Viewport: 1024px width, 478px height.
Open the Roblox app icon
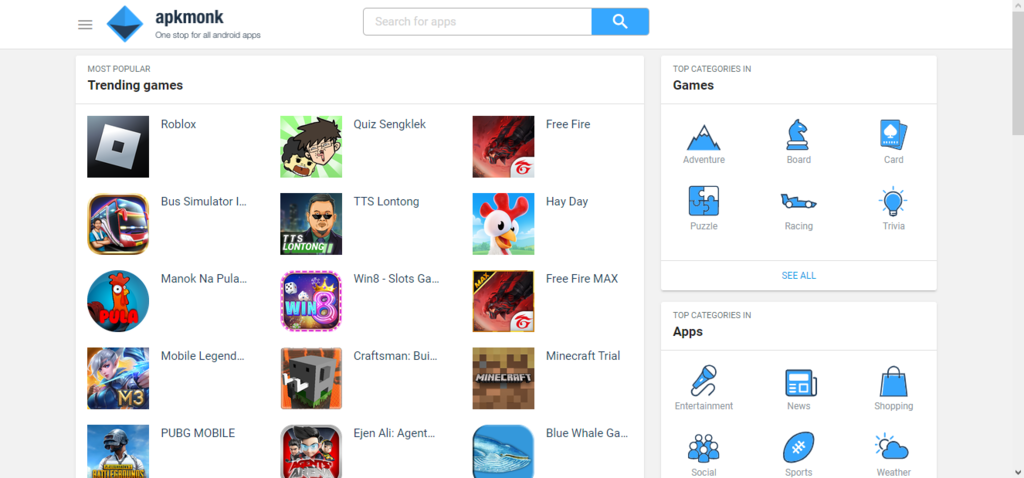coord(118,147)
